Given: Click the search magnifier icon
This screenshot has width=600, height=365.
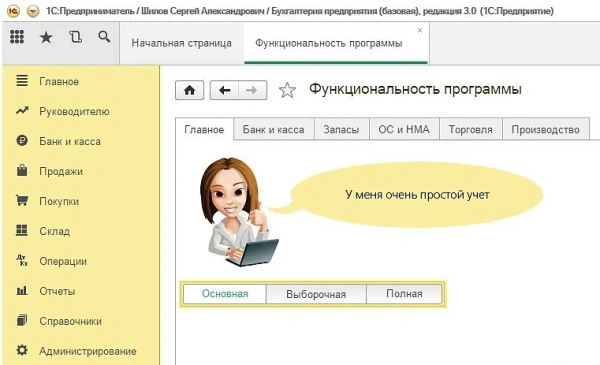Looking at the screenshot, I should (x=104, y=37).
